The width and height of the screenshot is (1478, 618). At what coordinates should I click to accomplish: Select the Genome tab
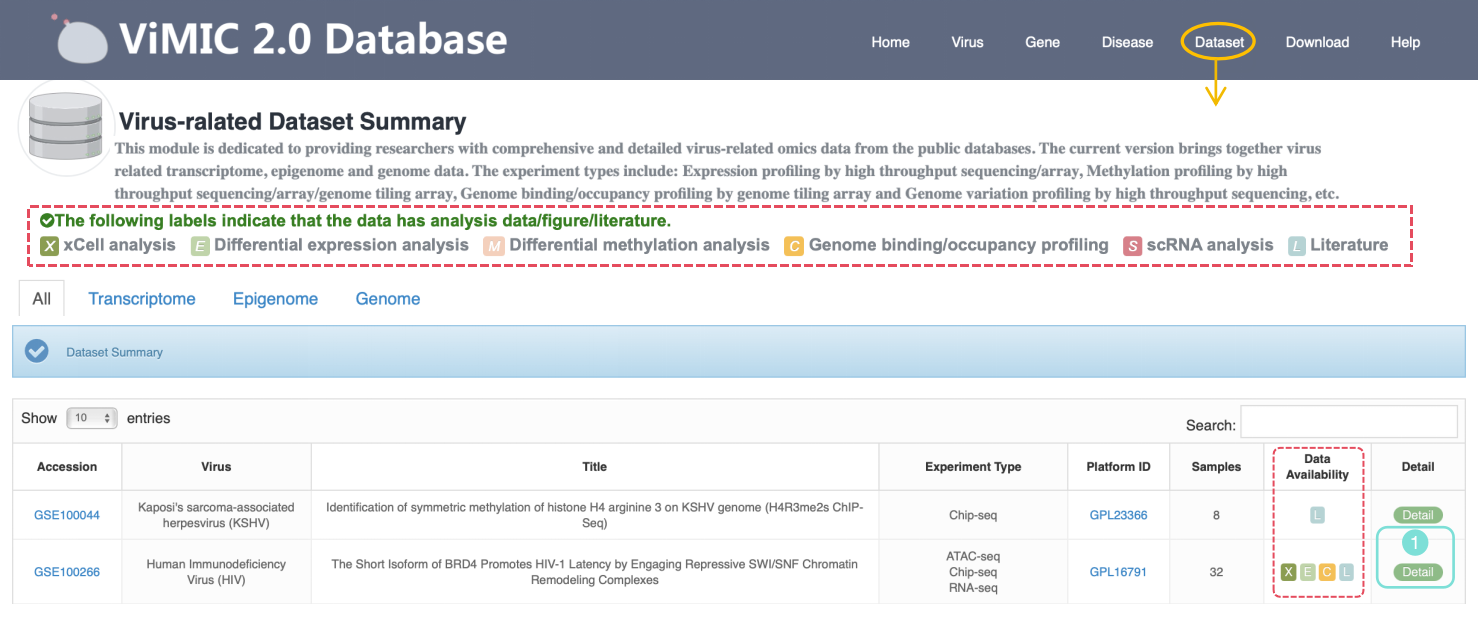pos(388,299)
